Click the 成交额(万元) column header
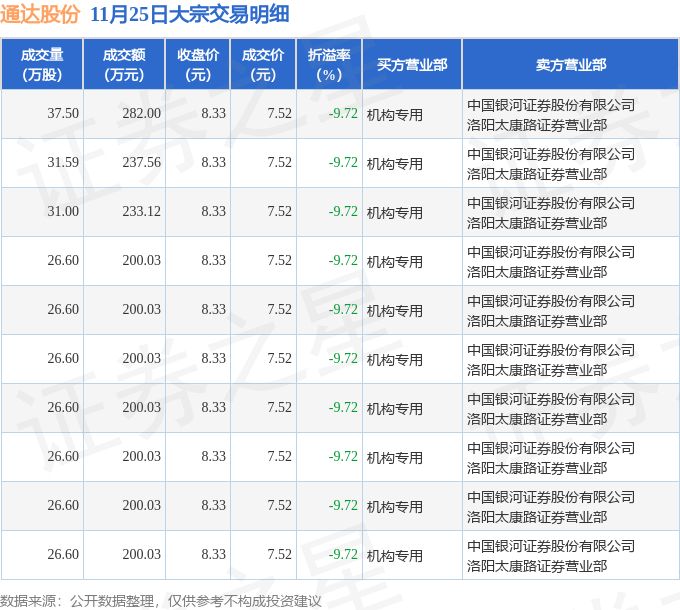The image size is (680, 610). pyautogui.click(x=124, y=65)
